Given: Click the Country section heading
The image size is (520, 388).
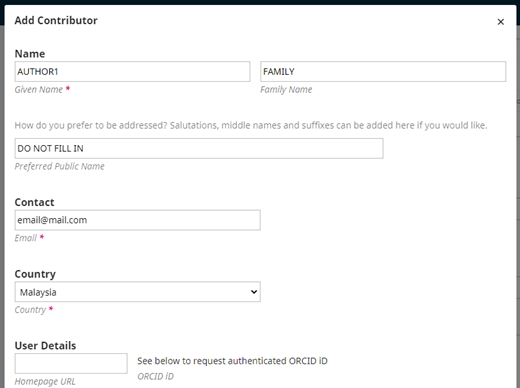Looking at the screenshot, I should [x=35, y=274].
